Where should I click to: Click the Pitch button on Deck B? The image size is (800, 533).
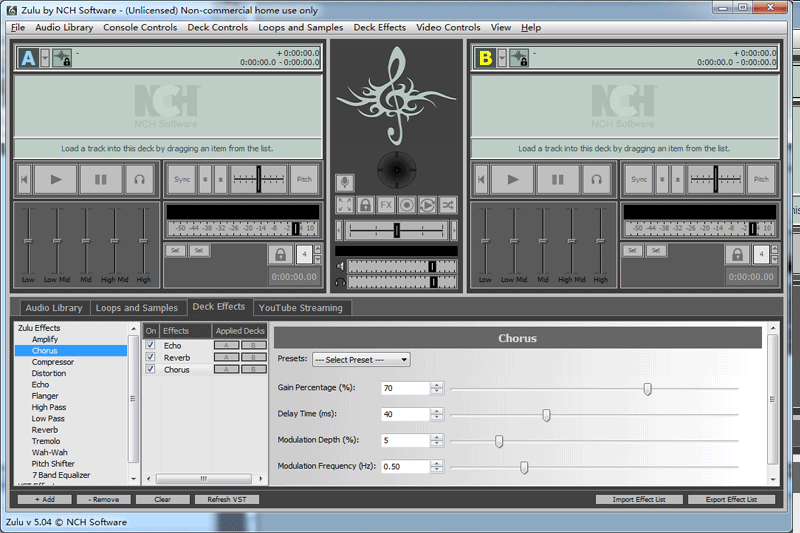point(761,179)
